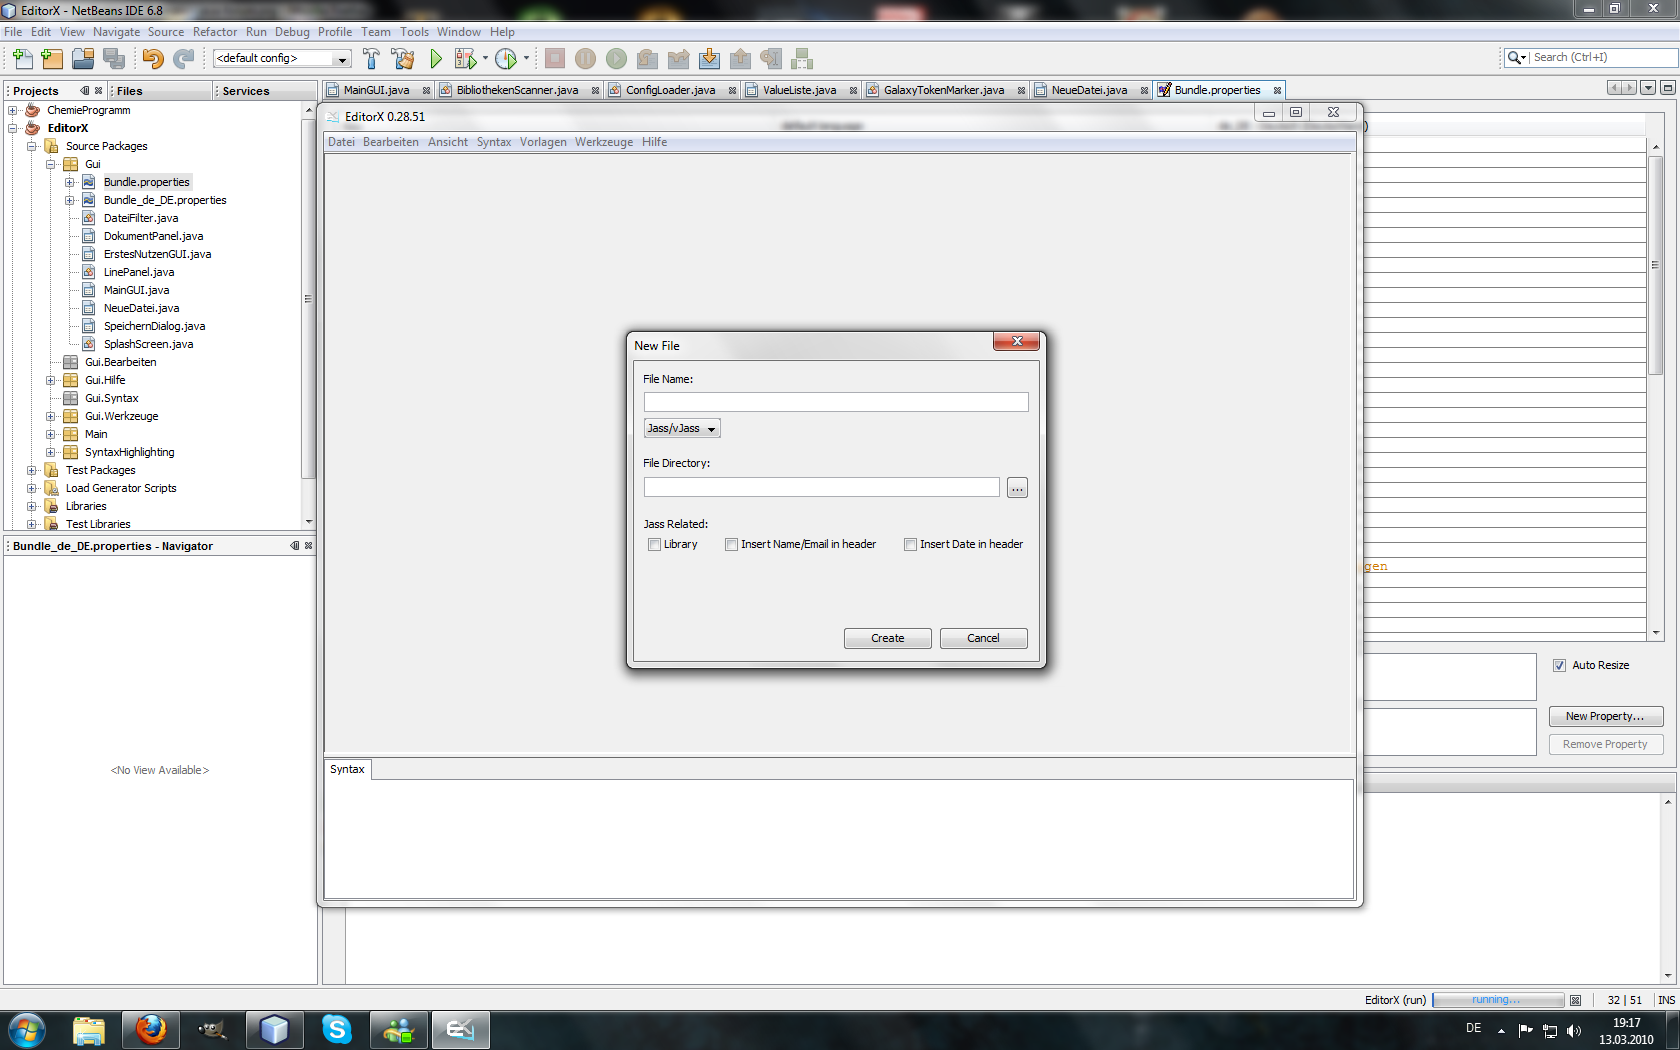This screenshot has height=1050, width=1680.
Task: Click the properties table vertical scrollbar
Action: pos(1656,390)
